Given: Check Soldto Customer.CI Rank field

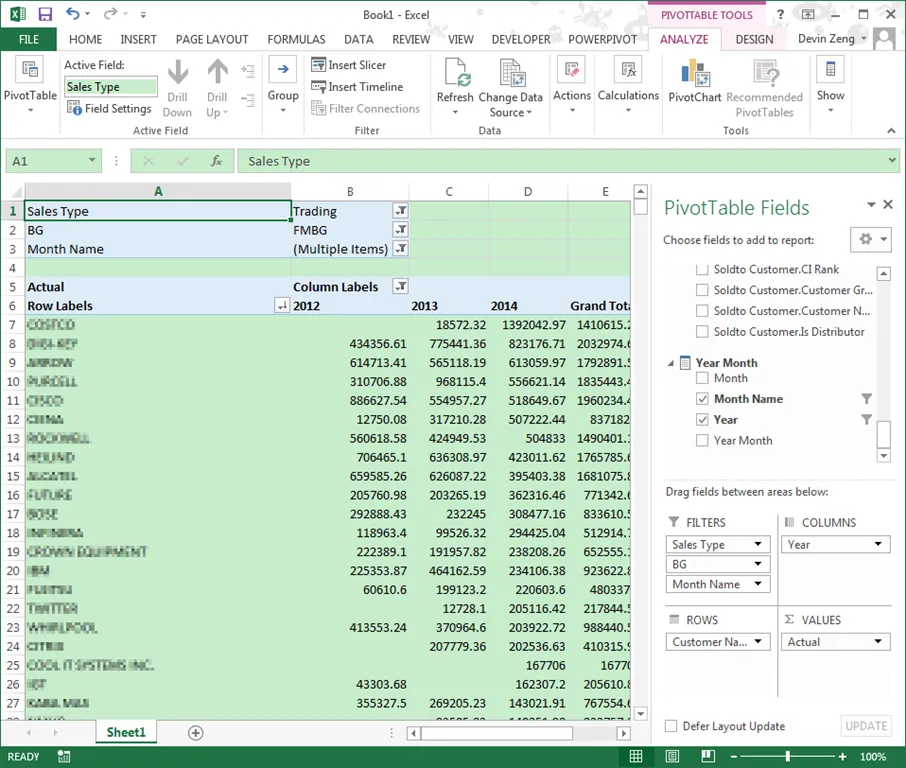Looking at the screenshot, I should (702, 269).
